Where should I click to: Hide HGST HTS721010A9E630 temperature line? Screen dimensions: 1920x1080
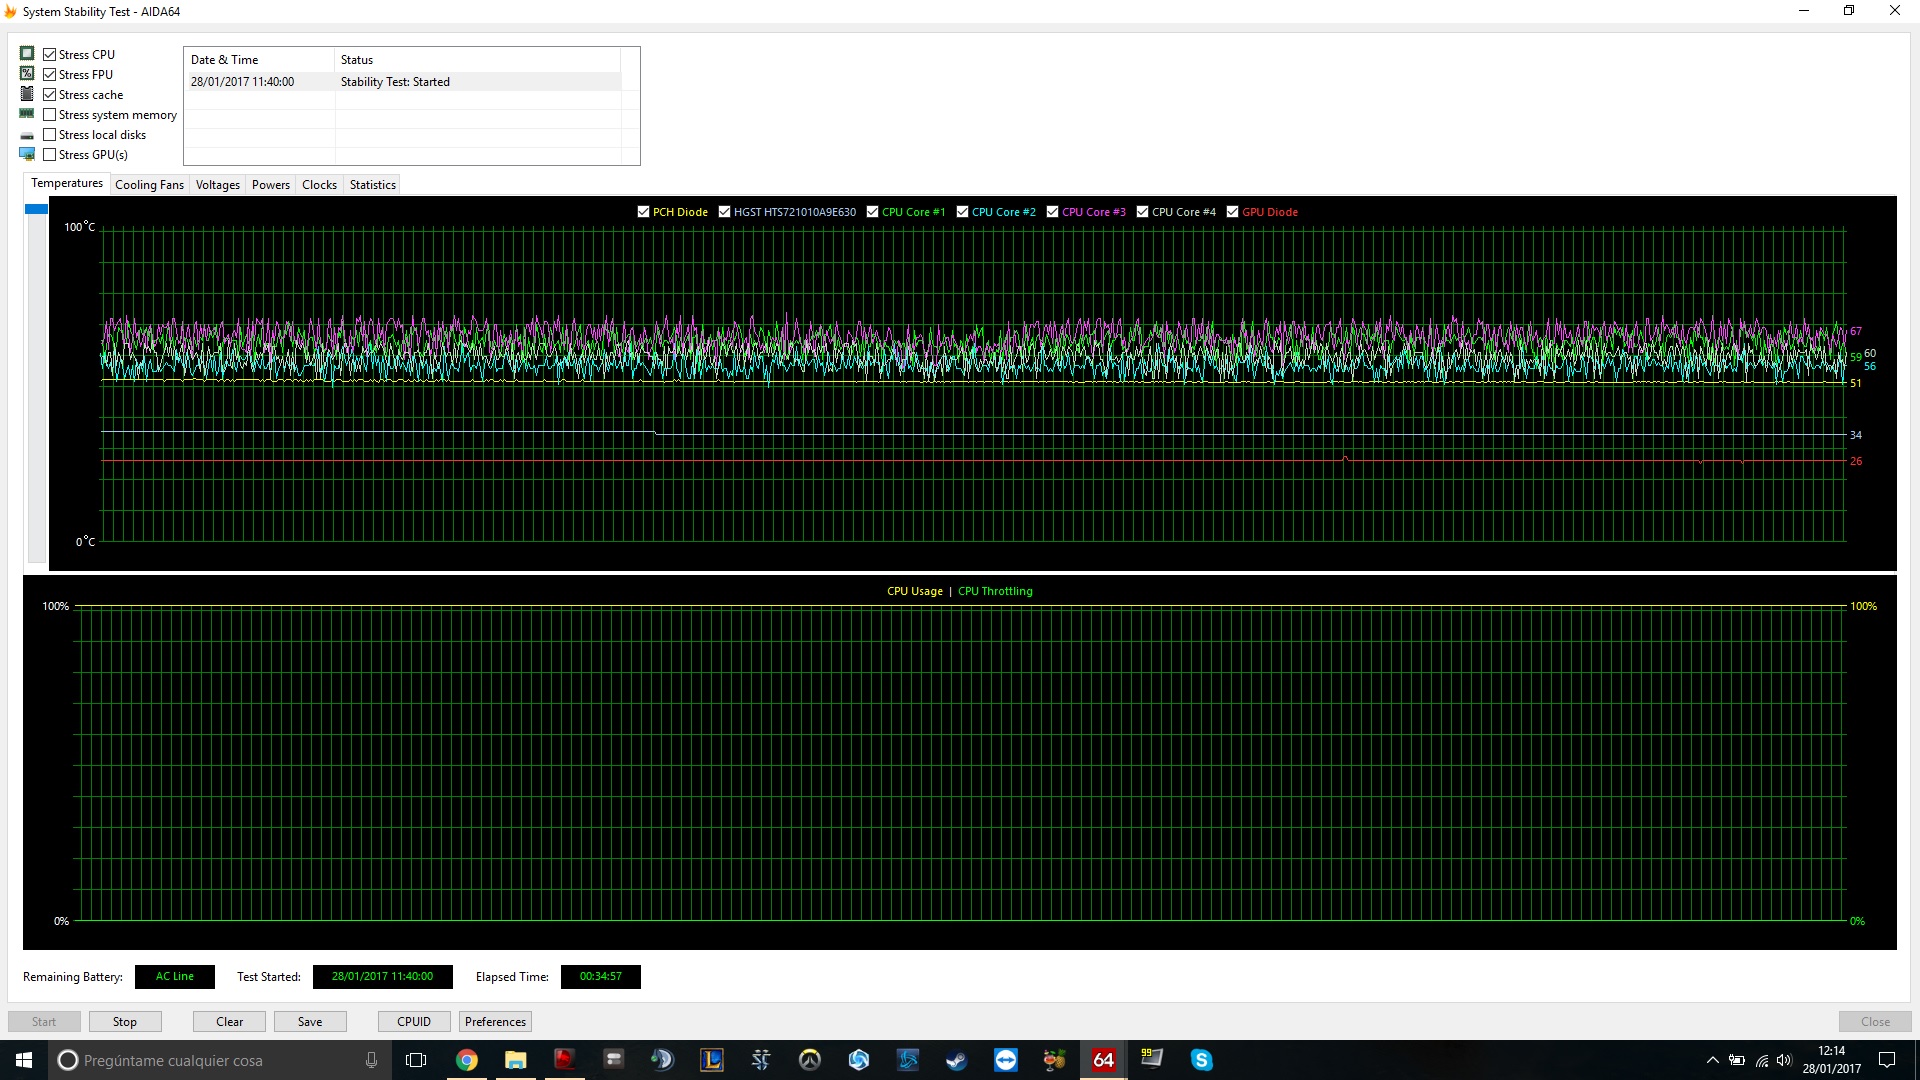[x=724, y=211]
